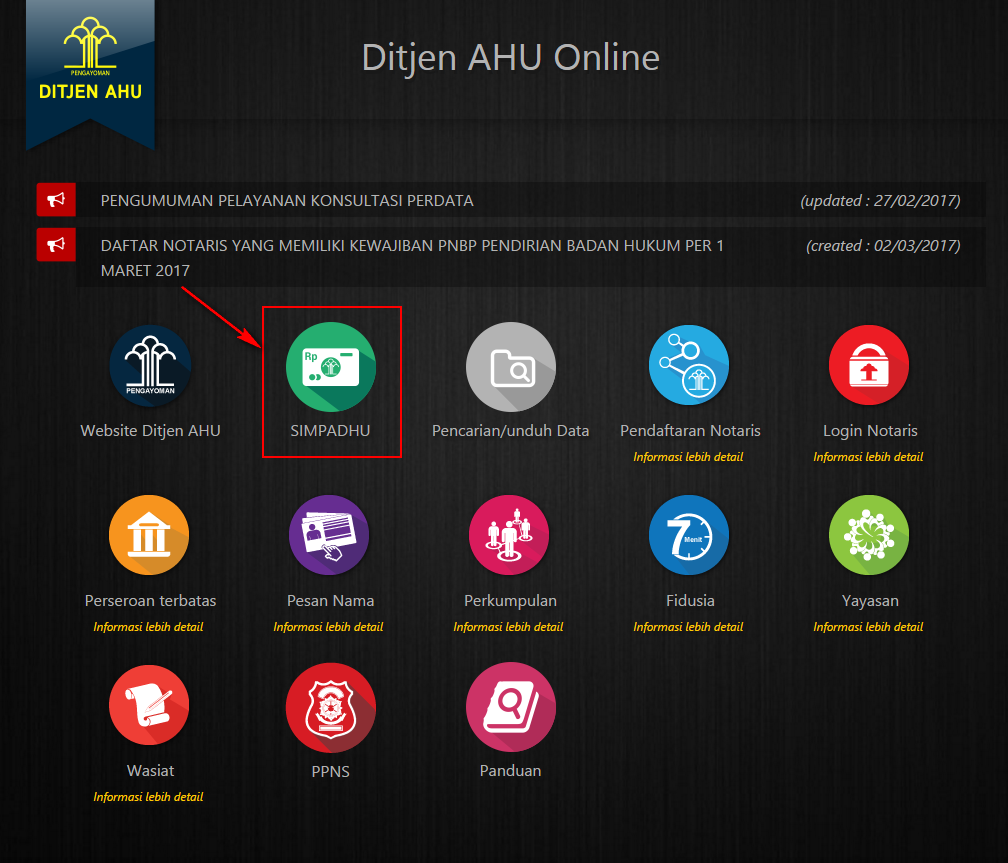
Task: Click the pink Perkumpulan people icon
Action: [x=509, y=535]
